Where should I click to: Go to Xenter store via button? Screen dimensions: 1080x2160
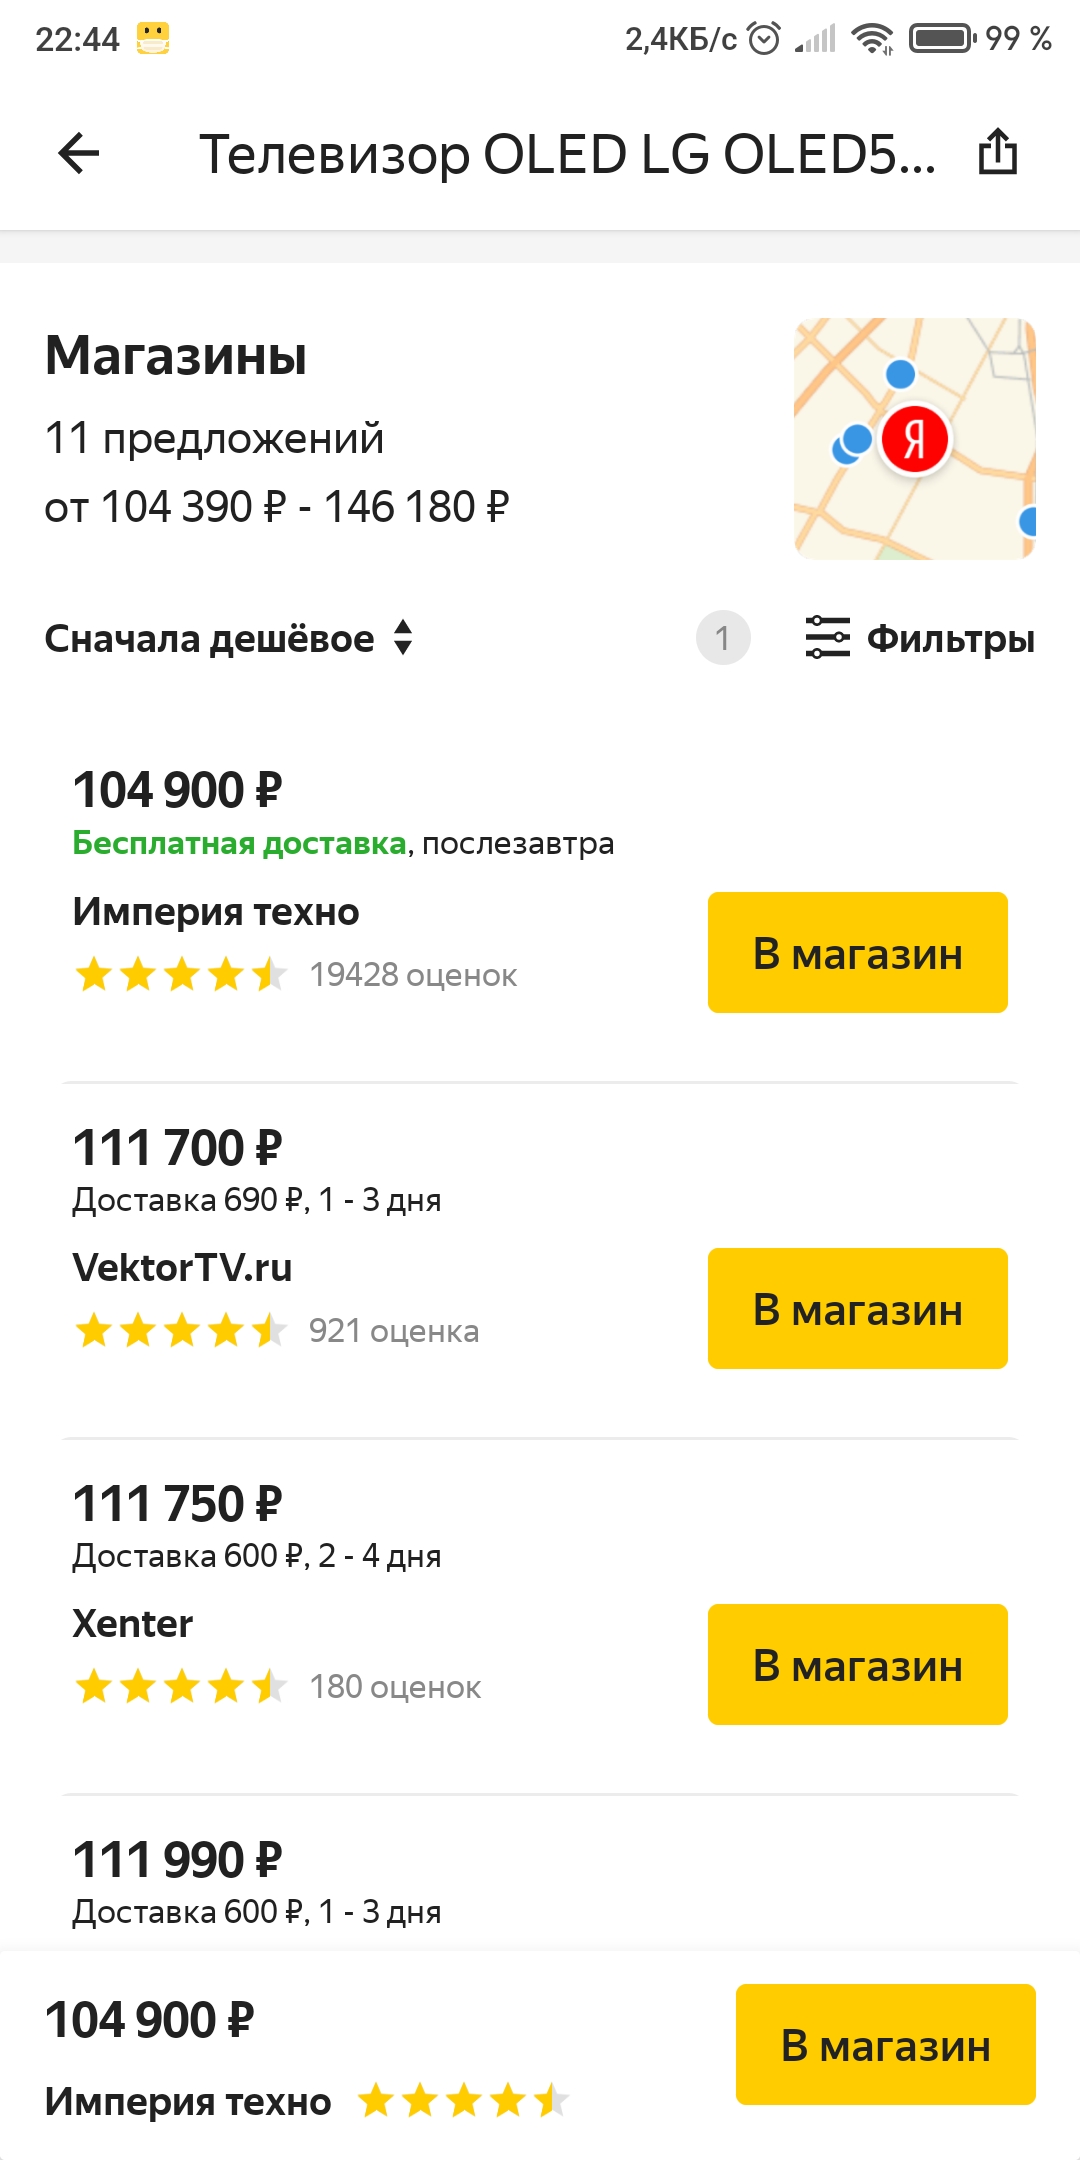(857, 1665)
